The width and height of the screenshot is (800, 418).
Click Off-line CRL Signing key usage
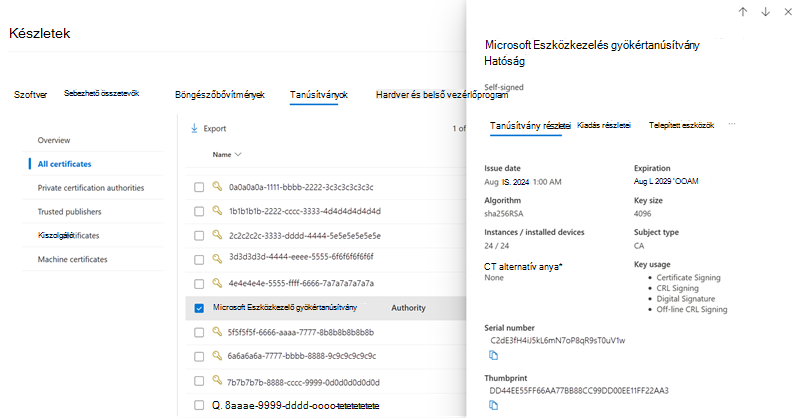tap(692, 309)
